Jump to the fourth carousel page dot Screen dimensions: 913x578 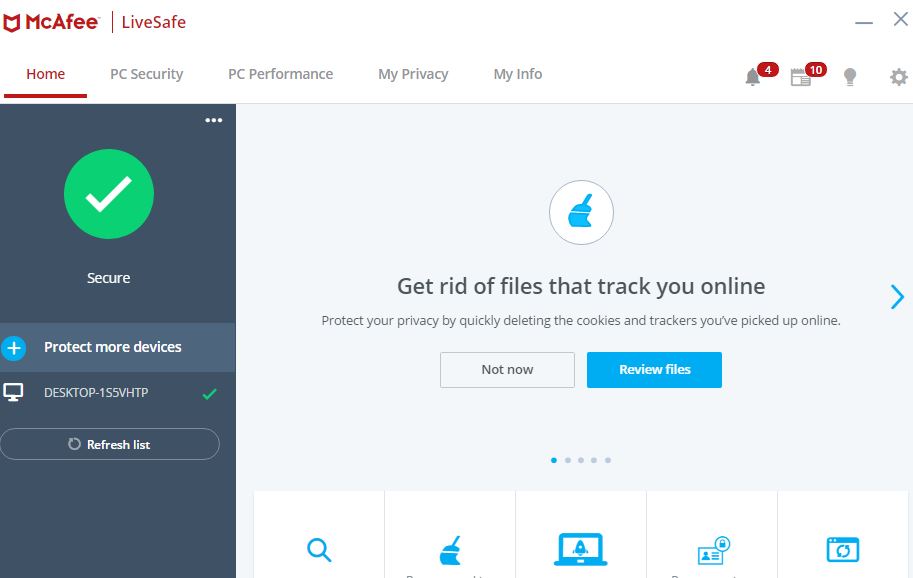[x=594, y=460]
